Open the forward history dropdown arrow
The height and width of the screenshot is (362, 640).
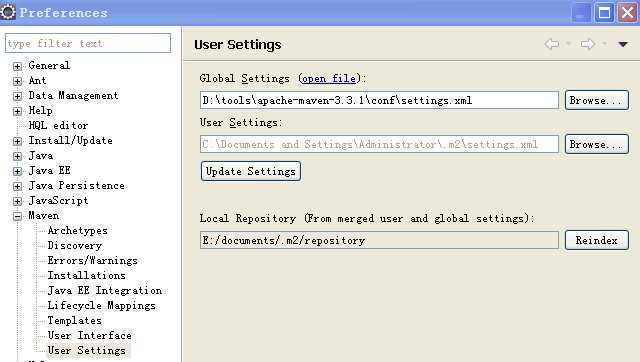click(x=604, y=44)
